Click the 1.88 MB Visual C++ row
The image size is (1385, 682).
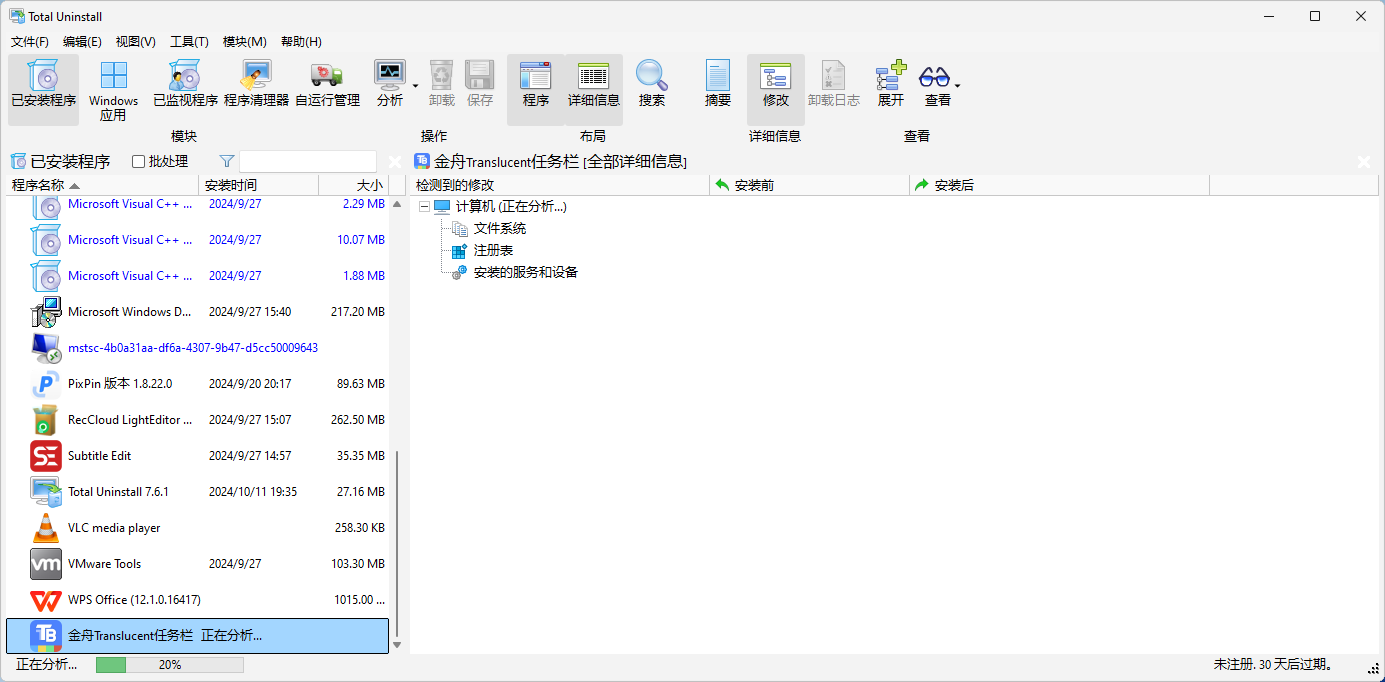click(197, 276)
